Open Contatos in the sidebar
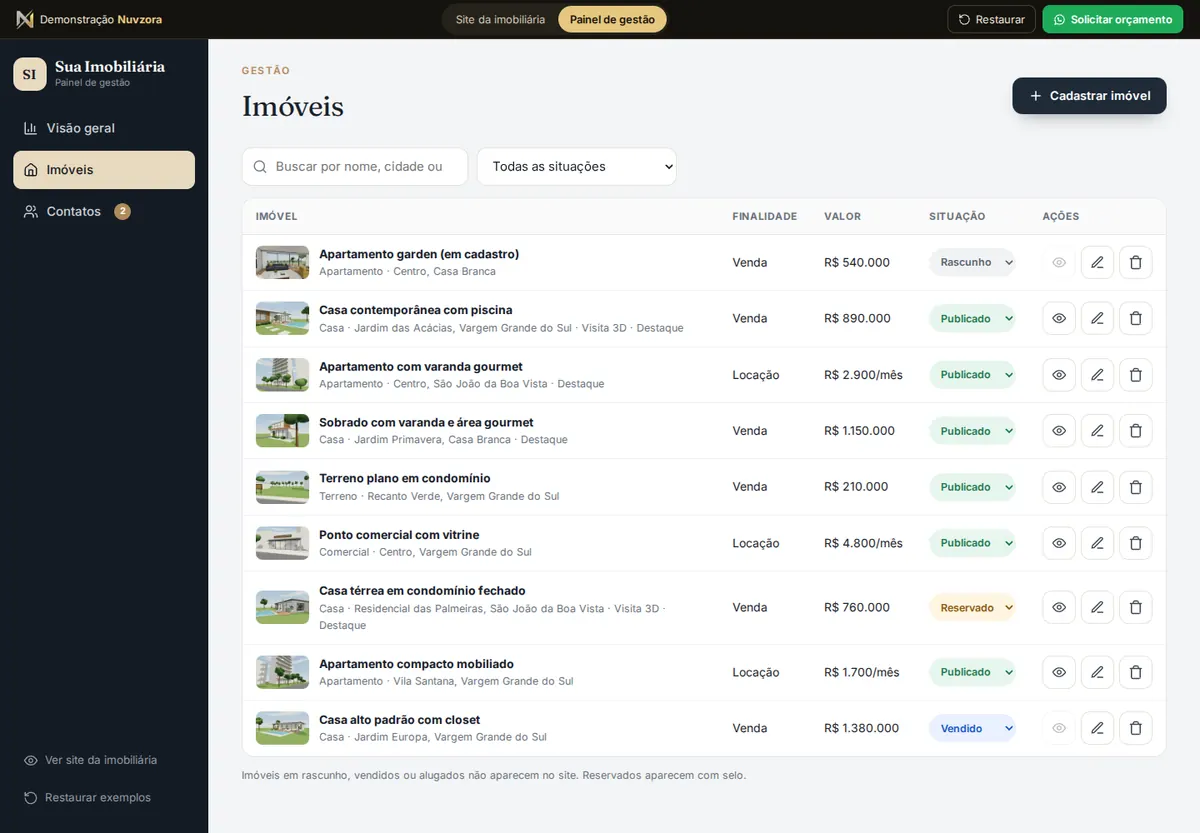 104,211
